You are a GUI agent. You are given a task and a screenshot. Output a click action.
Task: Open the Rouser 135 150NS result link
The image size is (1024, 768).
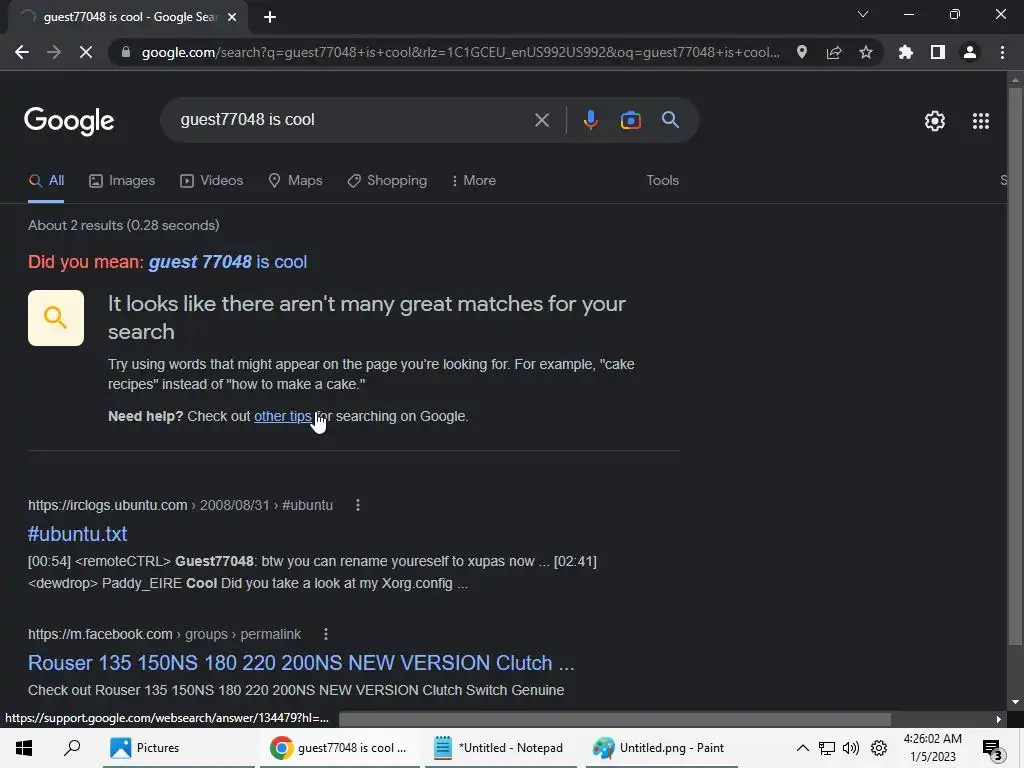point(301,663)
